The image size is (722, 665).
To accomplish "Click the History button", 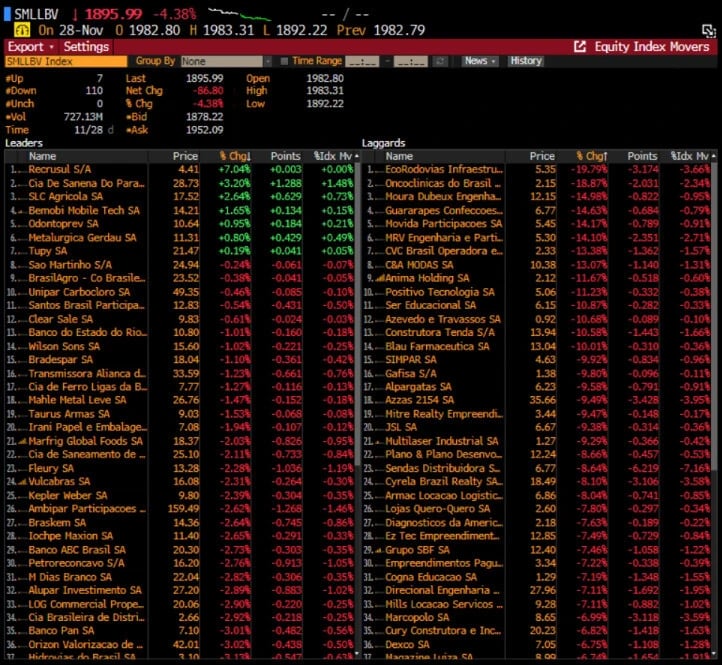I will tap(526, 61).
